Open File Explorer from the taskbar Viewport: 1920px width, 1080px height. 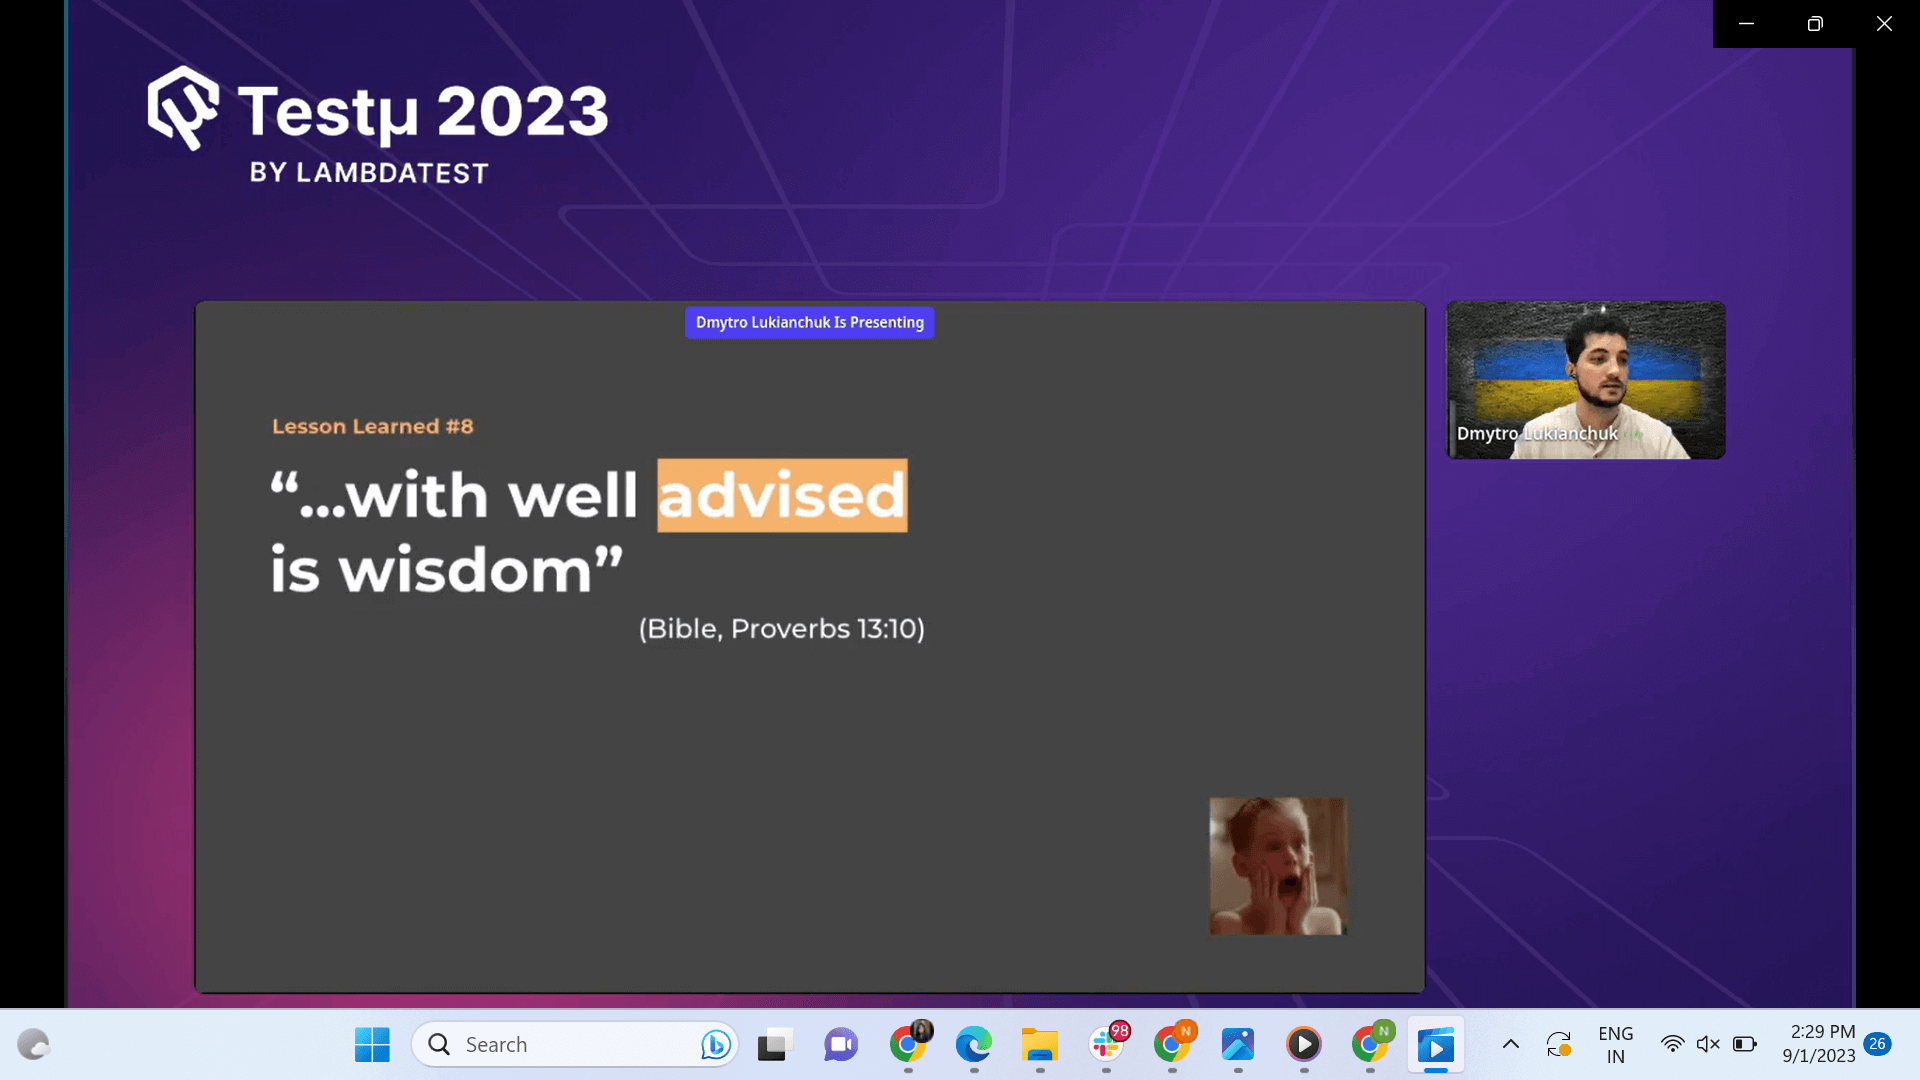(x=1040, y=1044)
